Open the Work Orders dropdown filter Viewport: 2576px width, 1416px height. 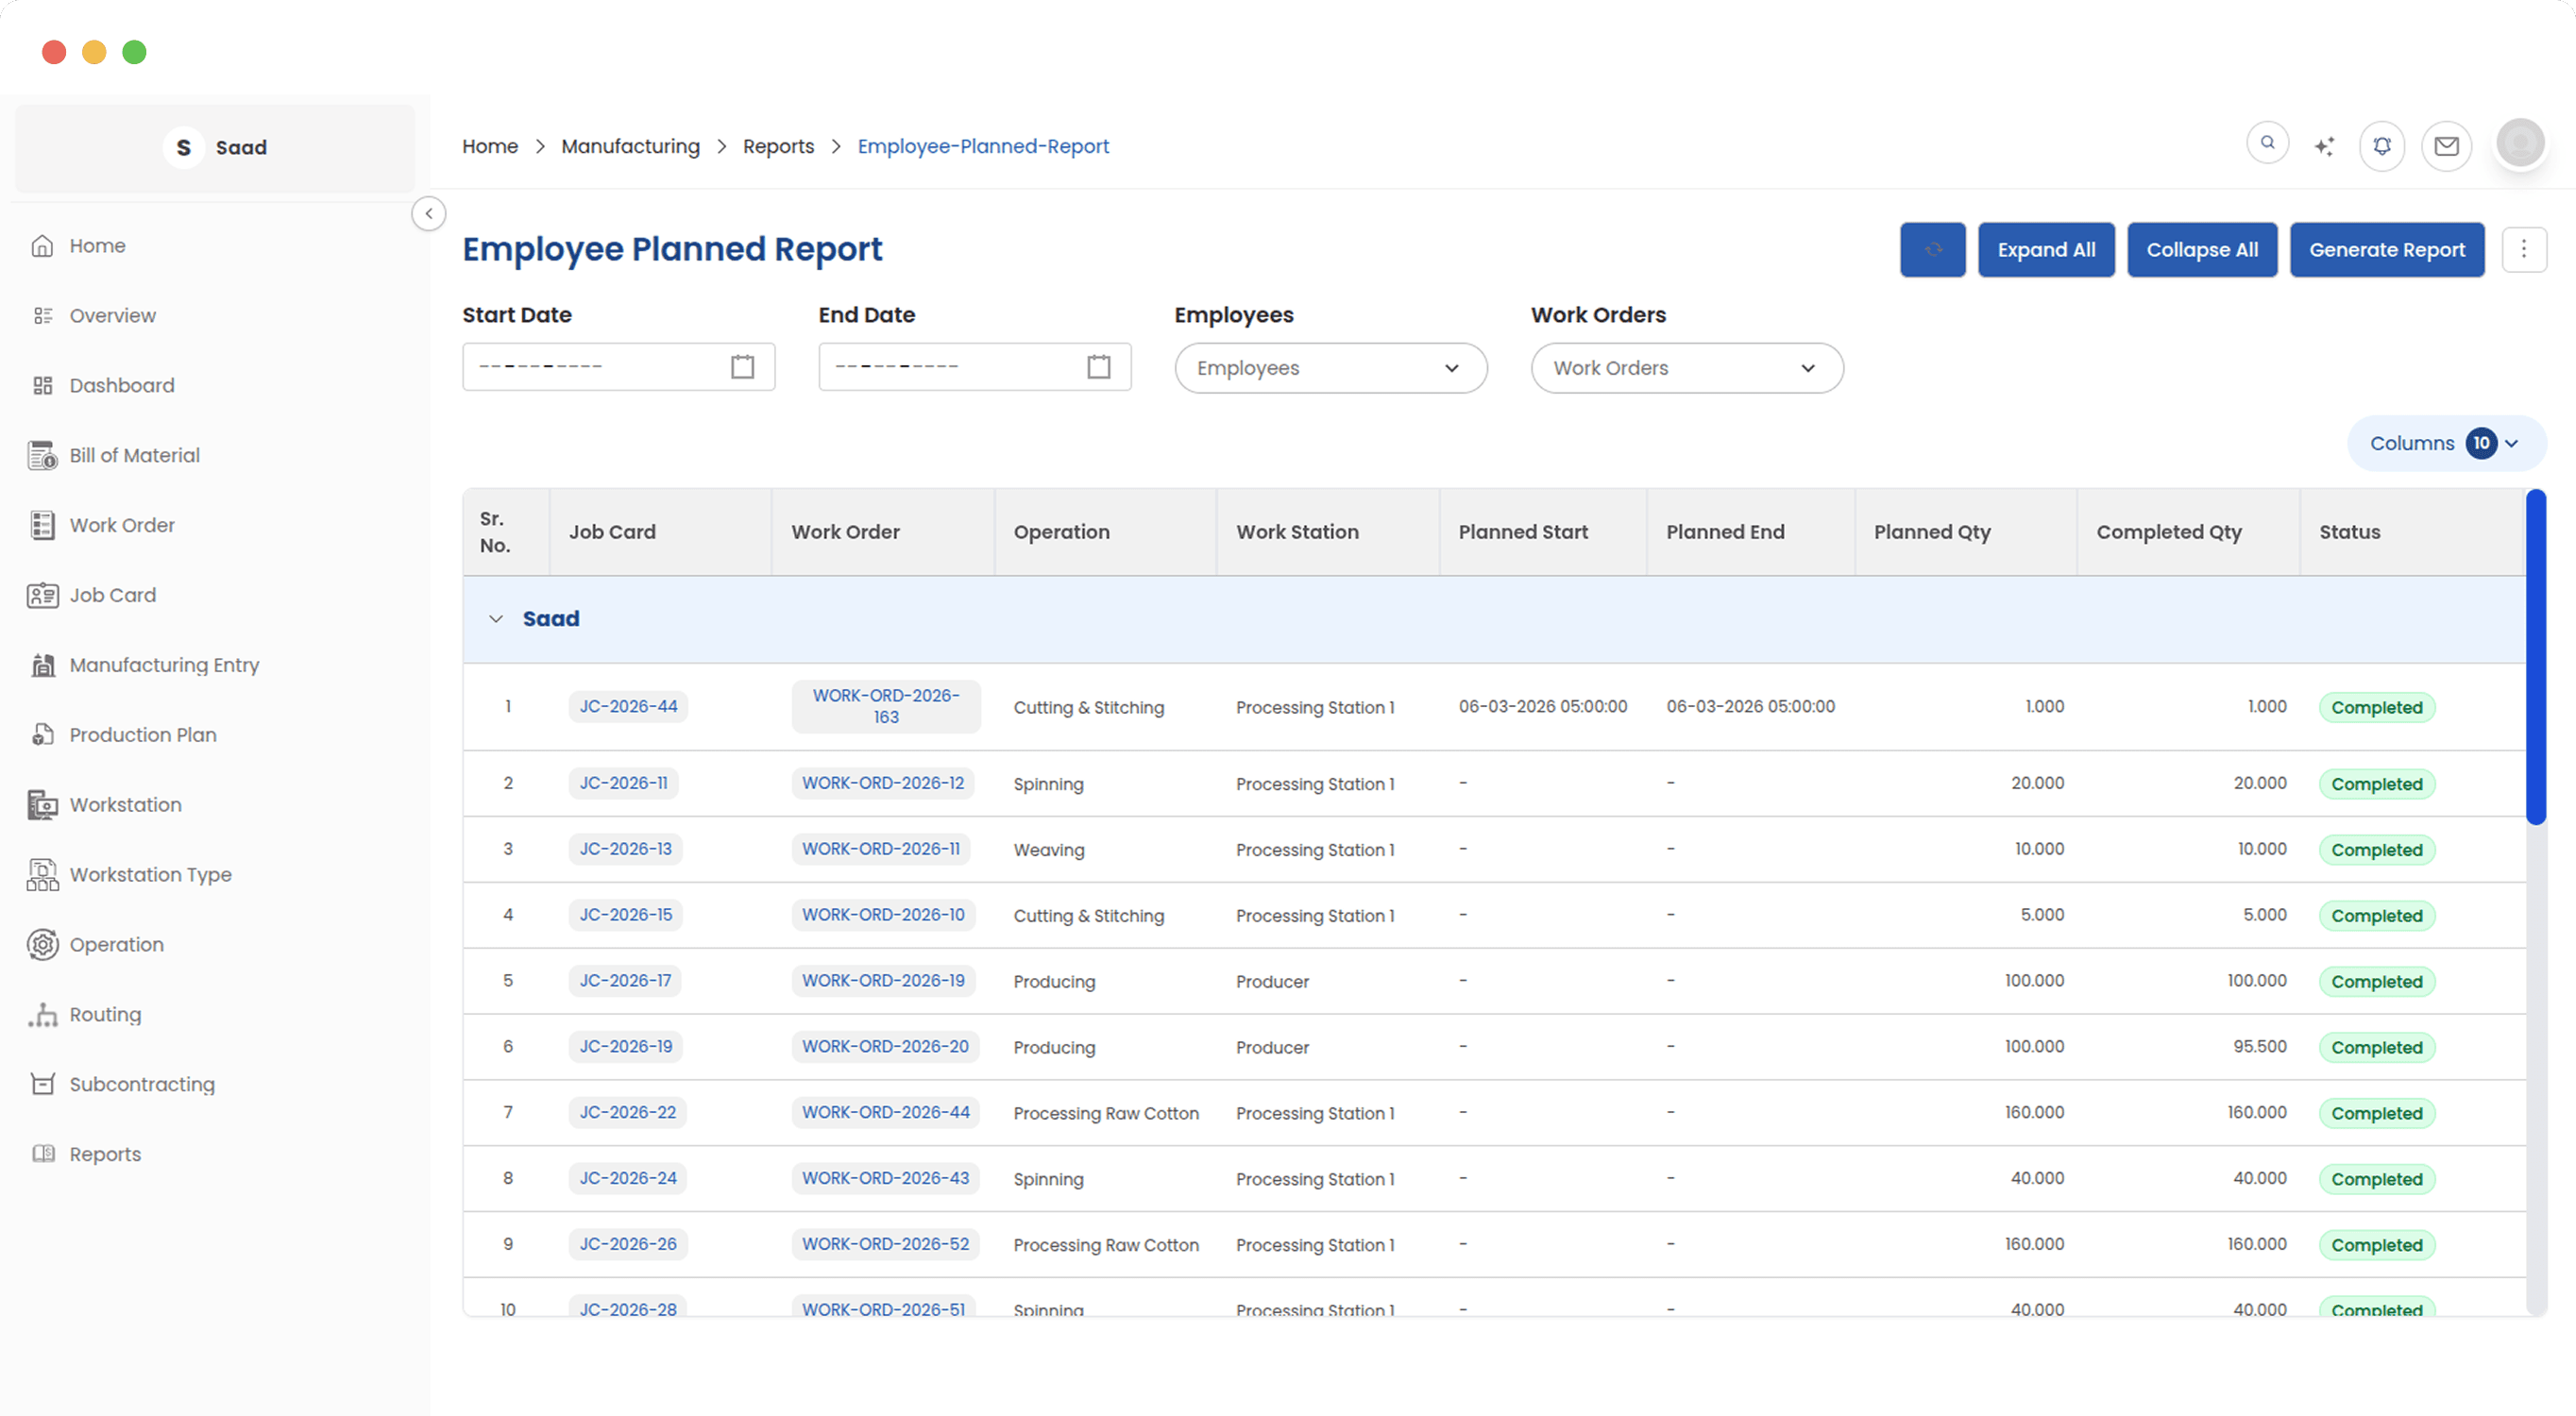[1687, 367]
